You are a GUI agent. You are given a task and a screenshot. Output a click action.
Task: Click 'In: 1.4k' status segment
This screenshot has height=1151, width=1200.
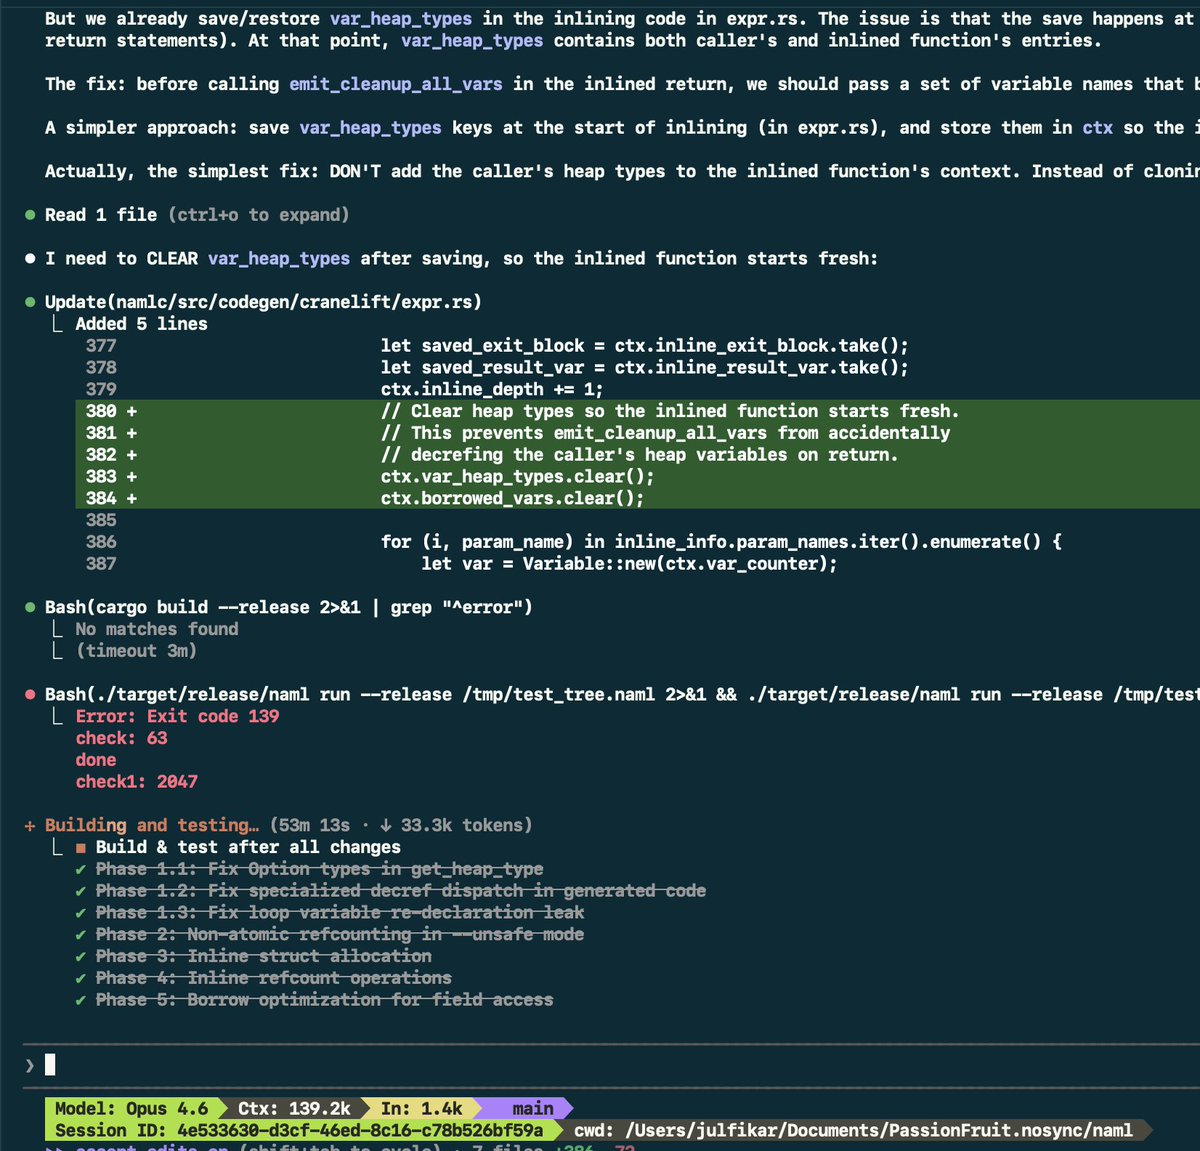coord(421,1108)
